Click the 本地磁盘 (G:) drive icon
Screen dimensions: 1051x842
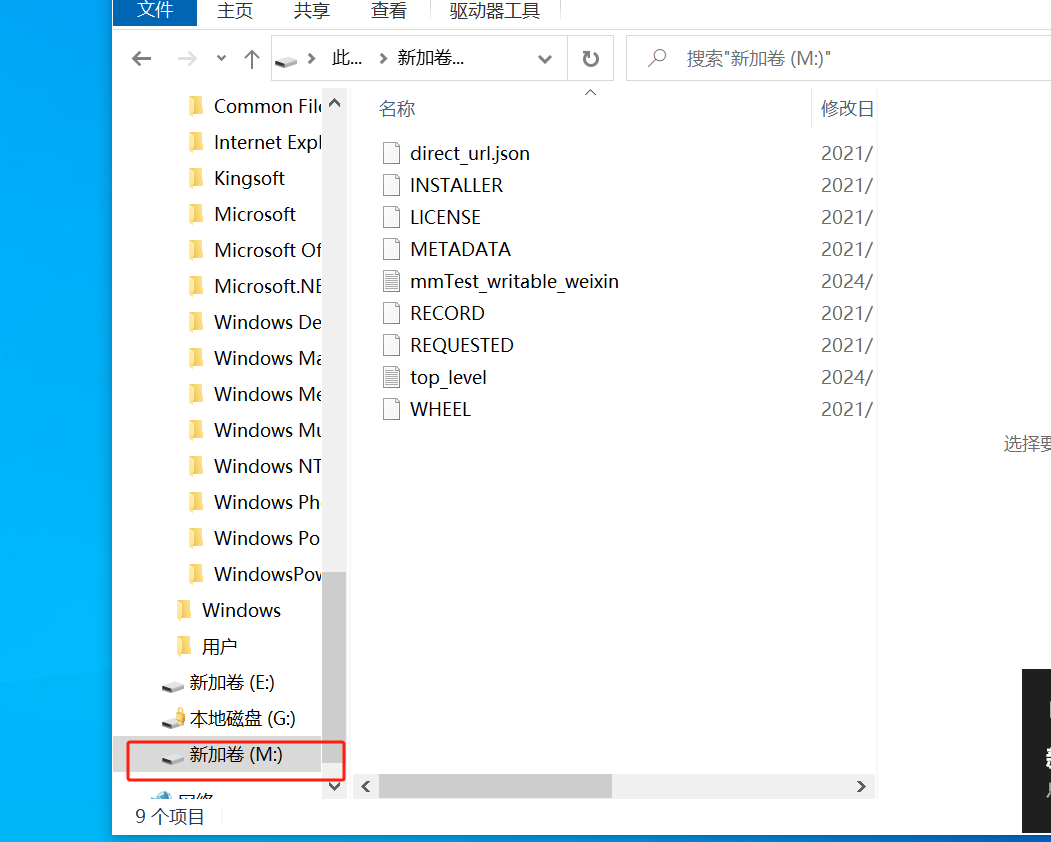[173, 718]
